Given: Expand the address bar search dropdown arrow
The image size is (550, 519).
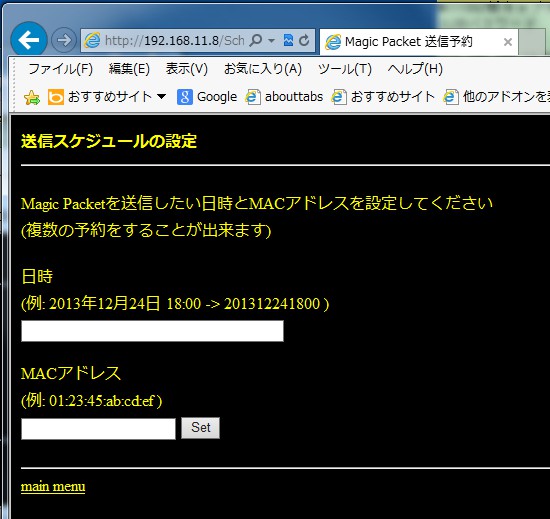Looking at the screenshot, I should 271,41.
